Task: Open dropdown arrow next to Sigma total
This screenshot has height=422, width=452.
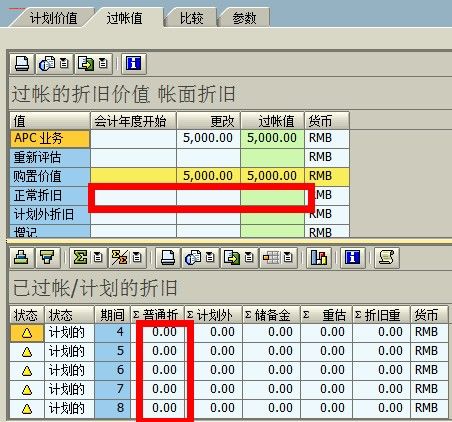Action: 98,258
